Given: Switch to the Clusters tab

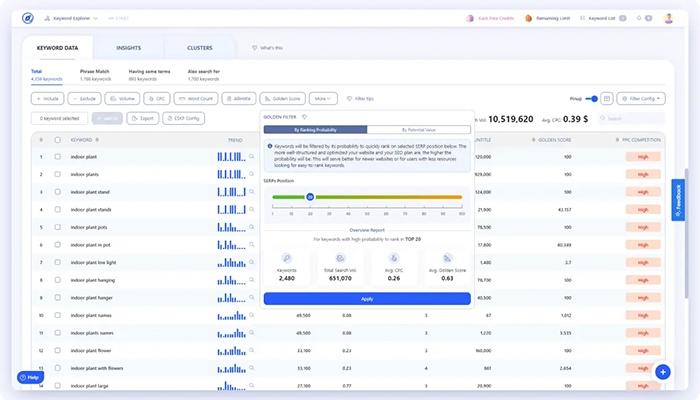Looking at the screenshot, I should tap(200, 48).
